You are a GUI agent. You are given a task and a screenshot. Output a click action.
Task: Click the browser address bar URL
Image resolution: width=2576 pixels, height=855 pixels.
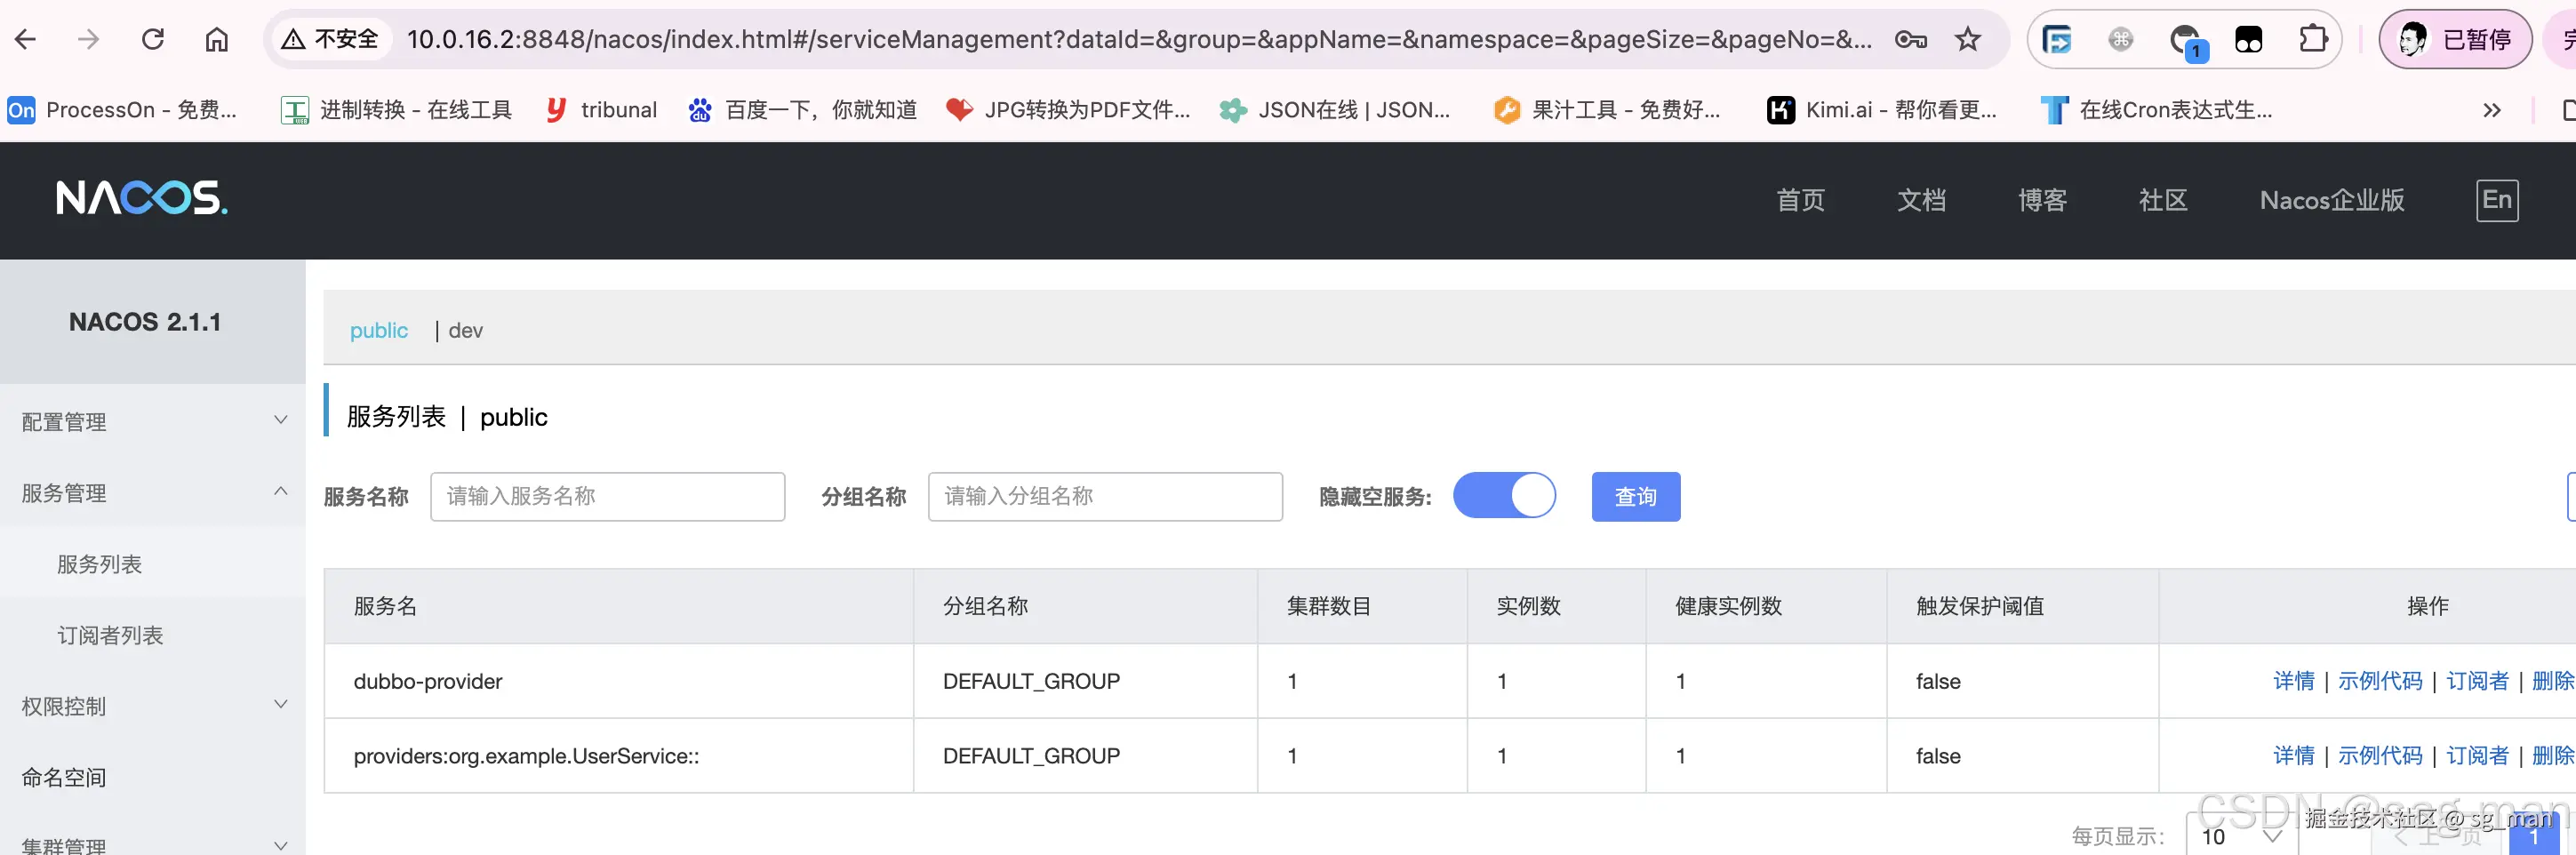coord(1139,40)
